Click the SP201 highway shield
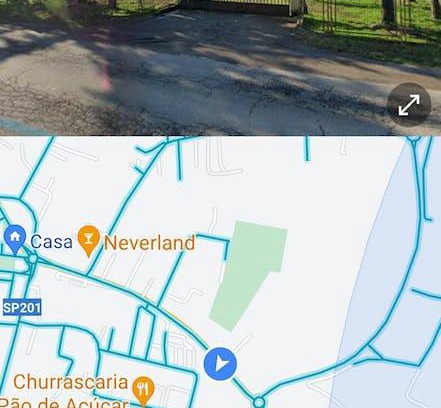The height and width of the screenshot is (408, 441). tap(22, 307)
